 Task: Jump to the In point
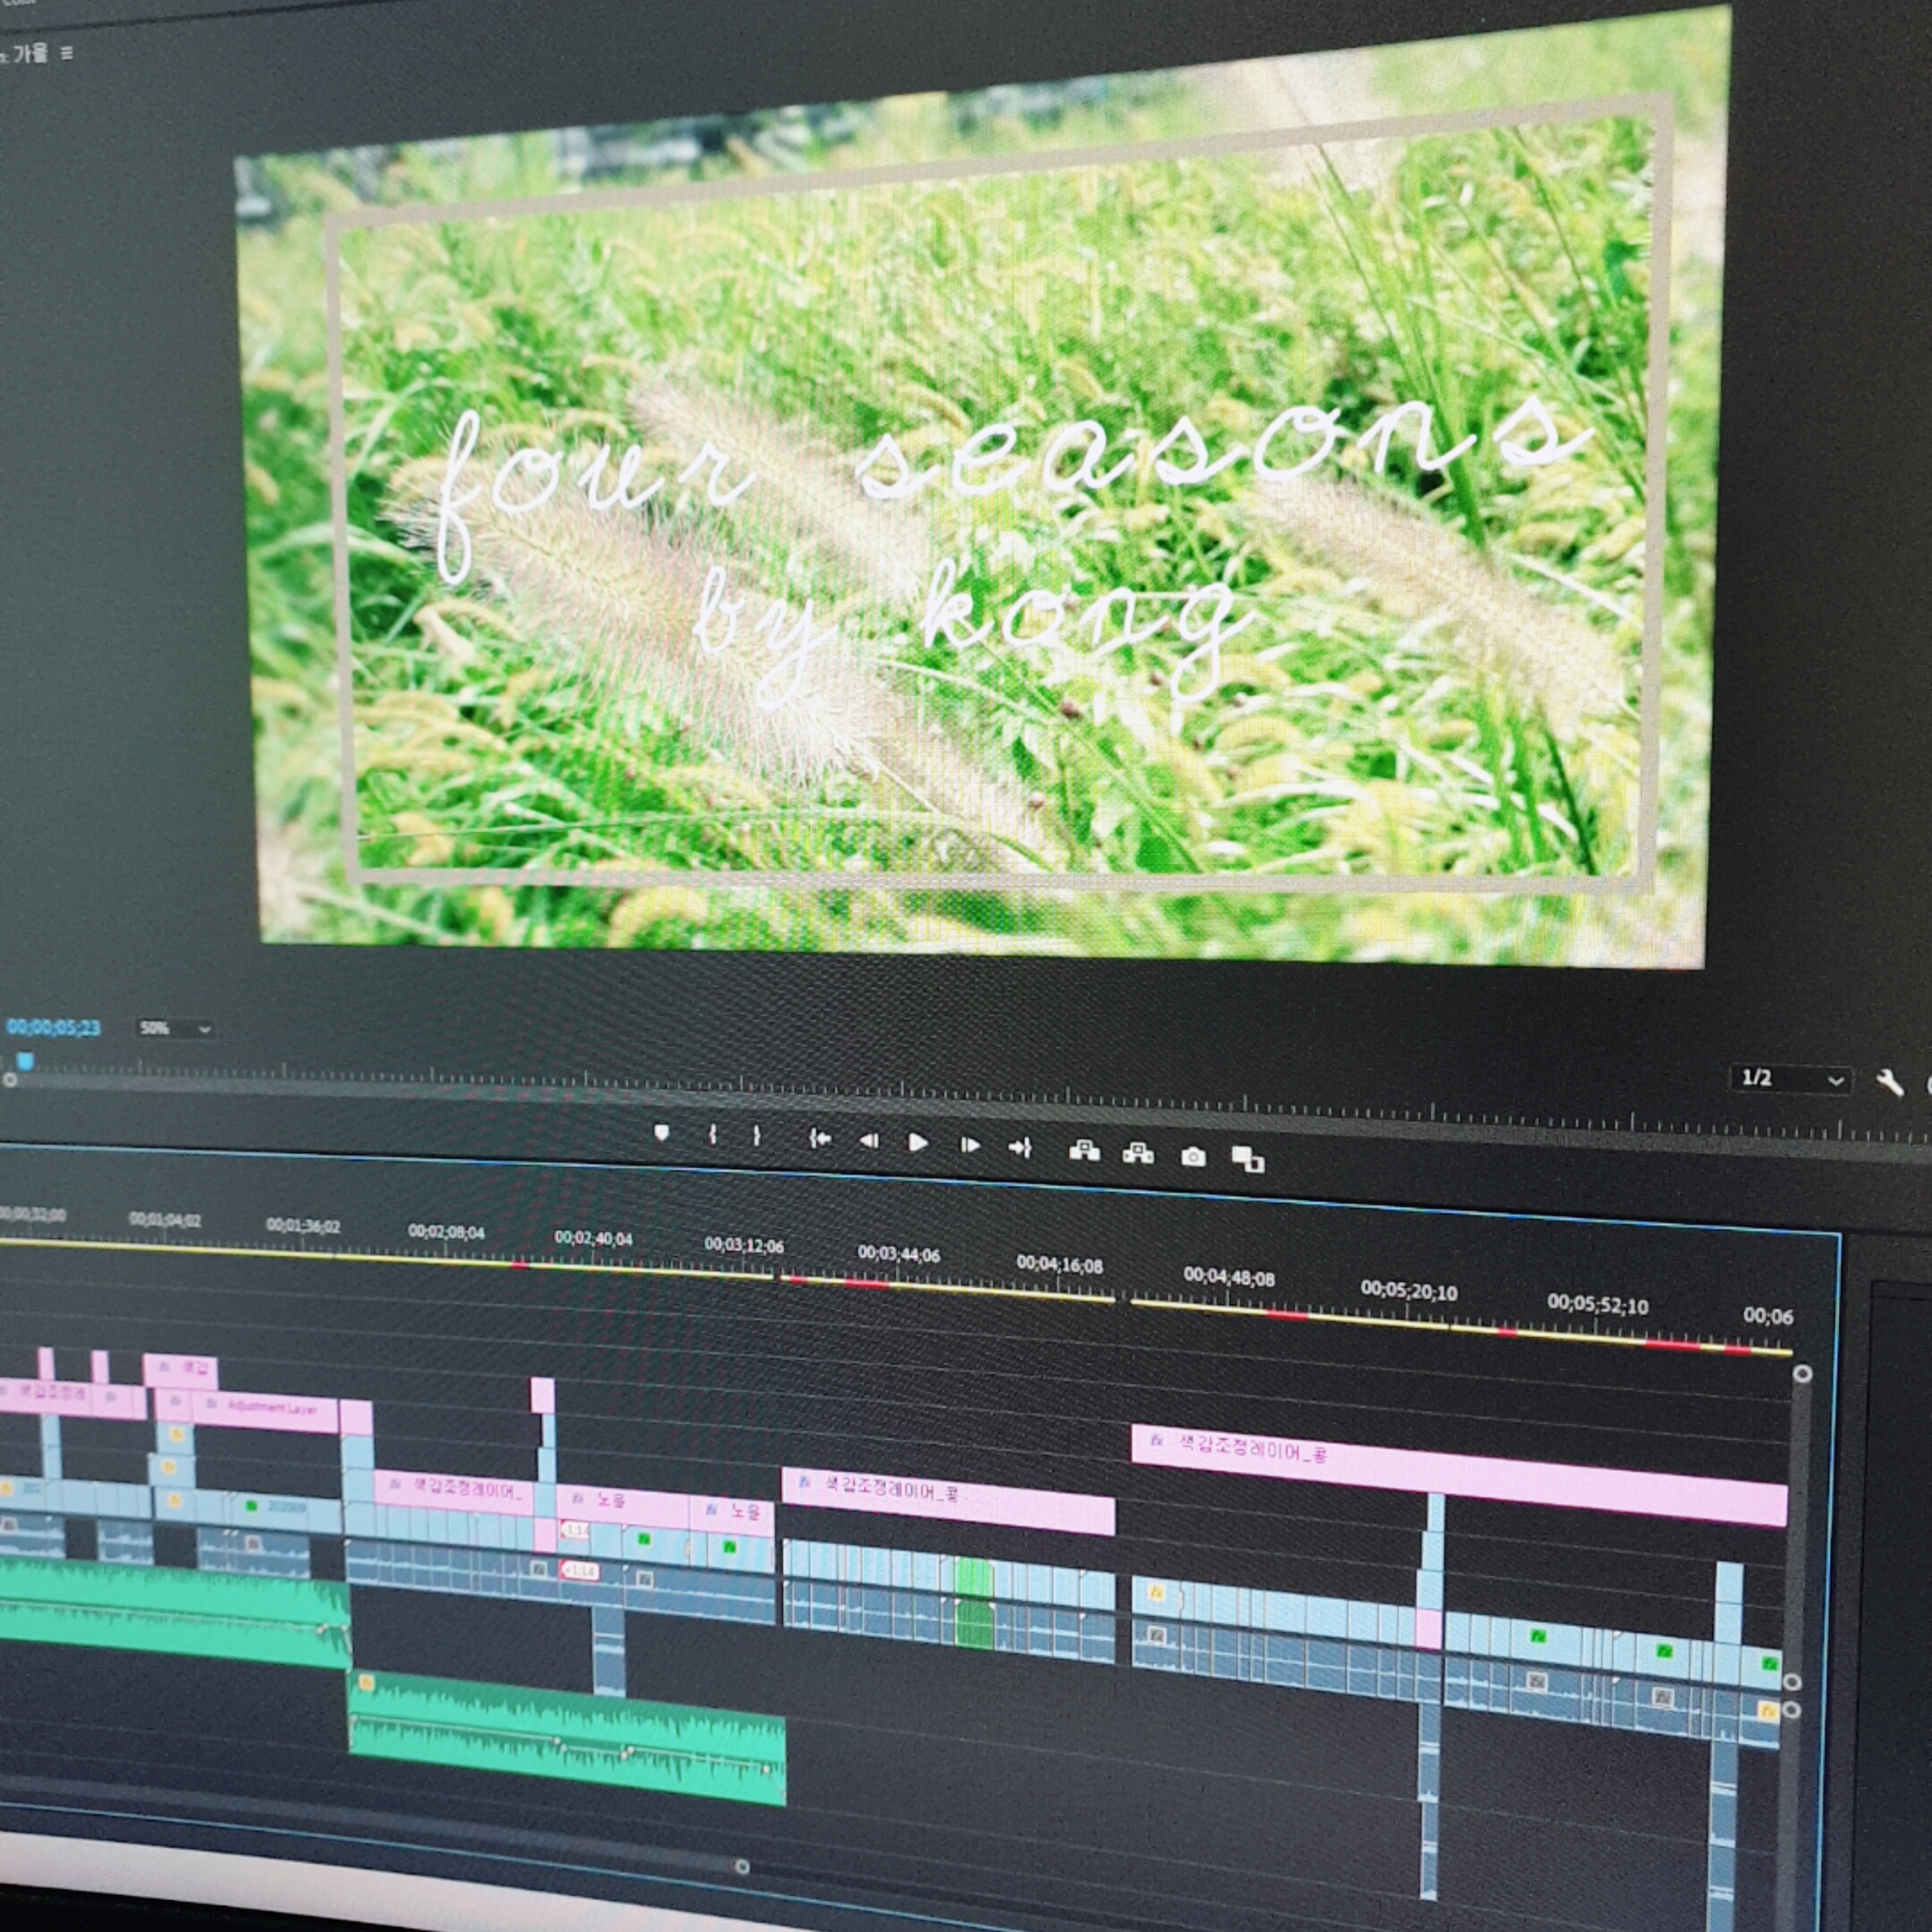point(819,1139)
